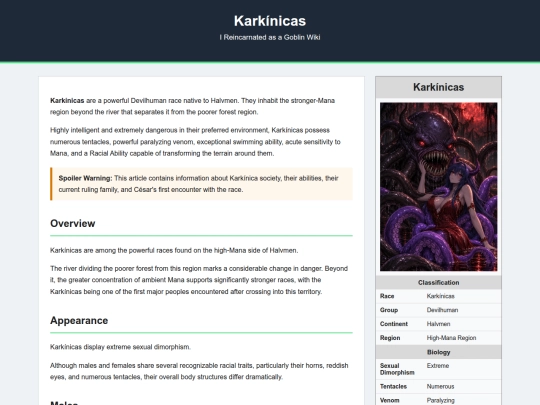Image resolution: width=540 pixels, height=405 pixels.
Task: Click the Race value 'Karkínicas' in the infobox
Action: click(440, 296)
